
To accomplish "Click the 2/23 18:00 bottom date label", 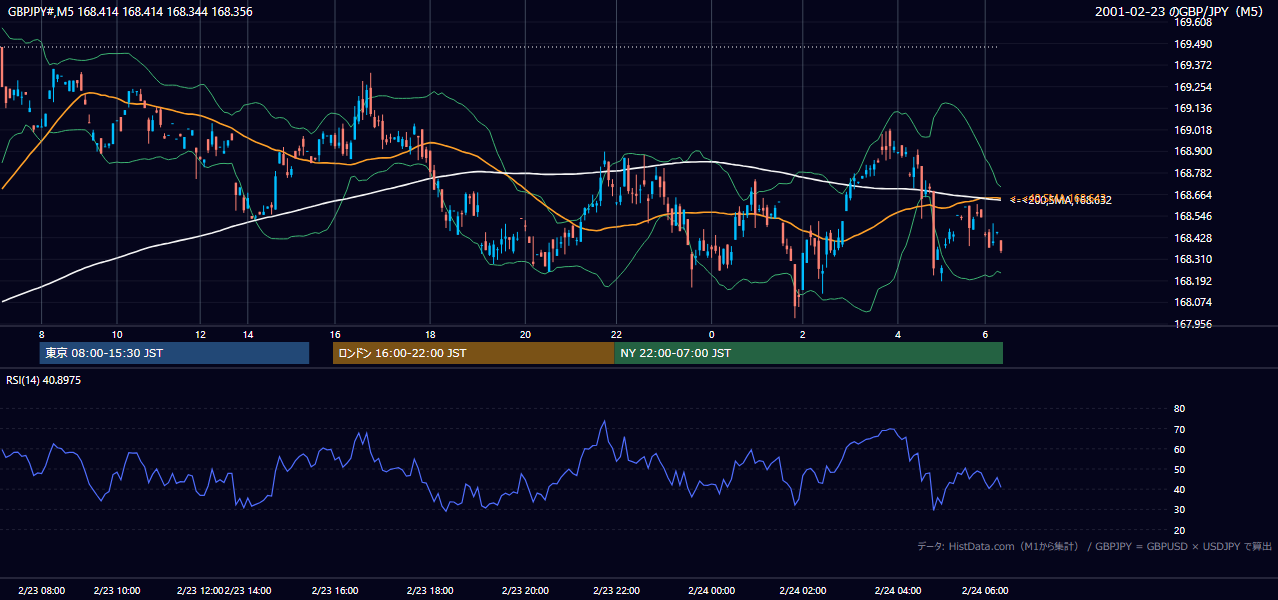I will coord(430,590).
